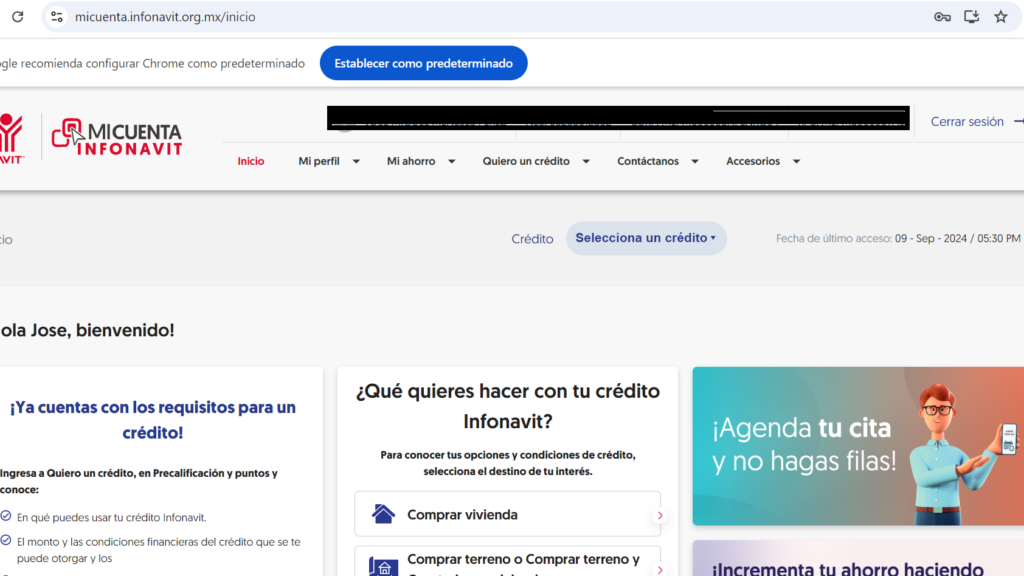Click the terrain icon beside Comprar terreno

point(383,567)
